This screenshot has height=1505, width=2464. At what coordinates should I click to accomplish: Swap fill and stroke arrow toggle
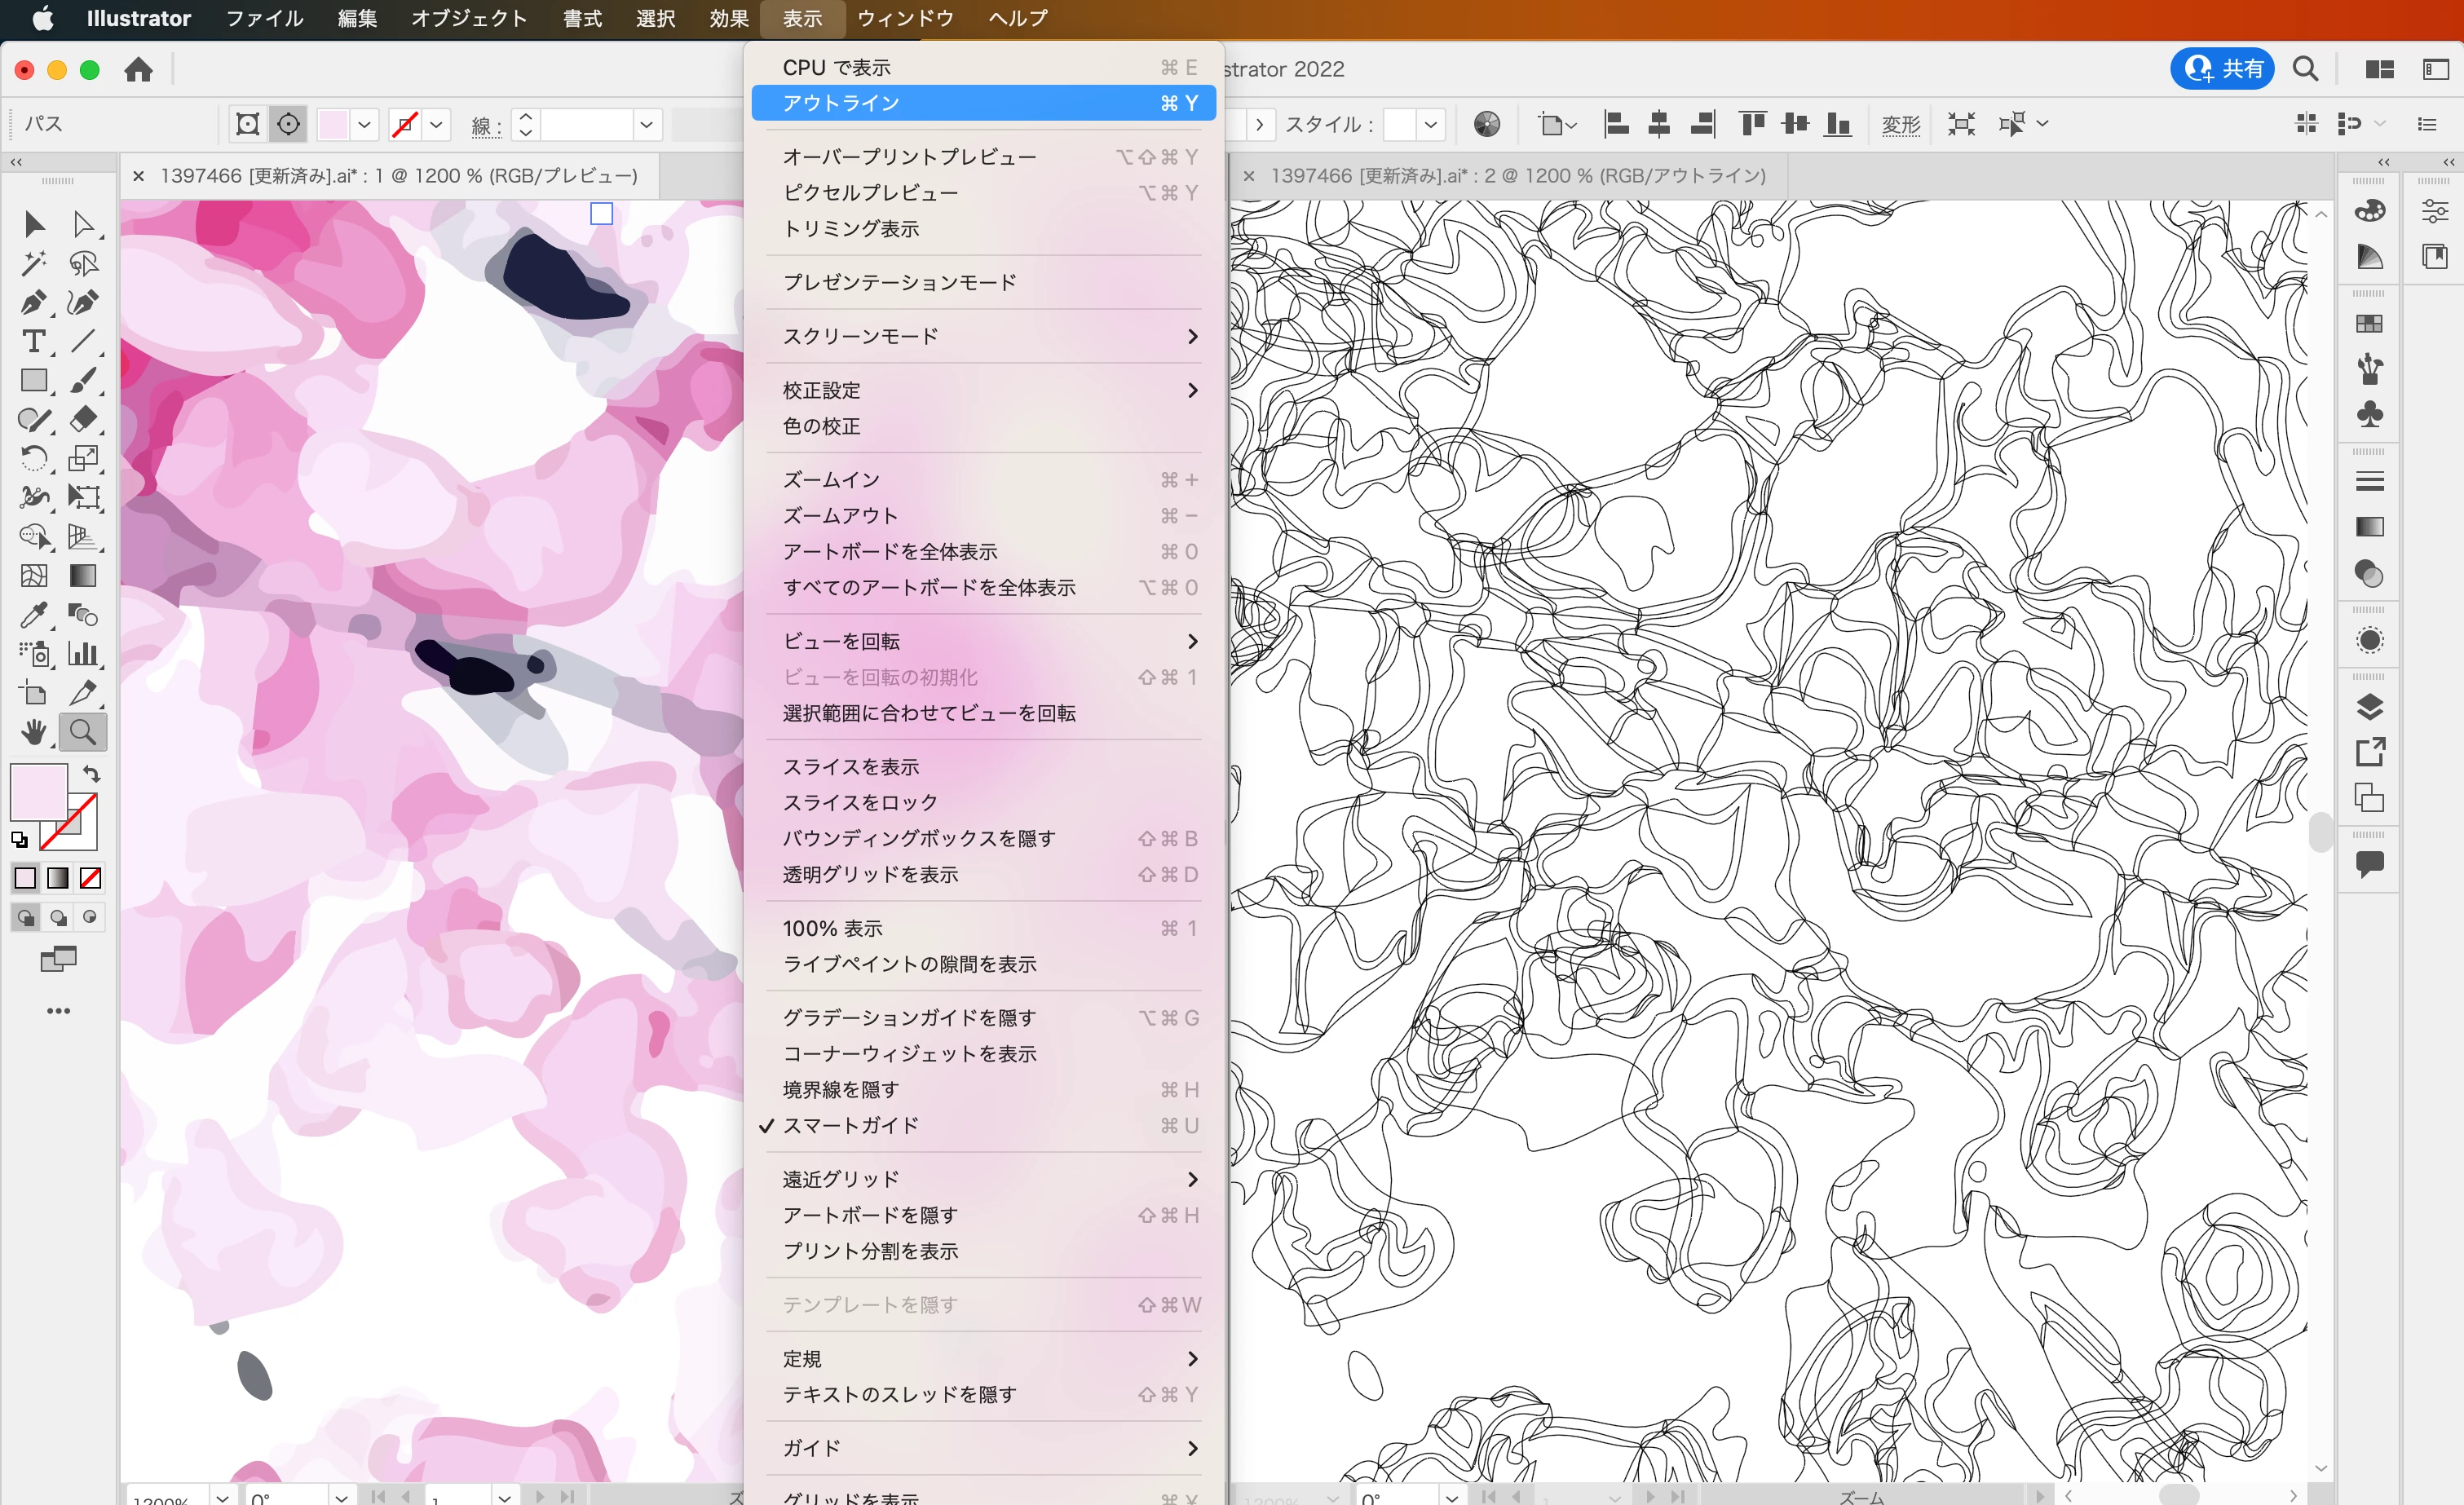[91, 773]
